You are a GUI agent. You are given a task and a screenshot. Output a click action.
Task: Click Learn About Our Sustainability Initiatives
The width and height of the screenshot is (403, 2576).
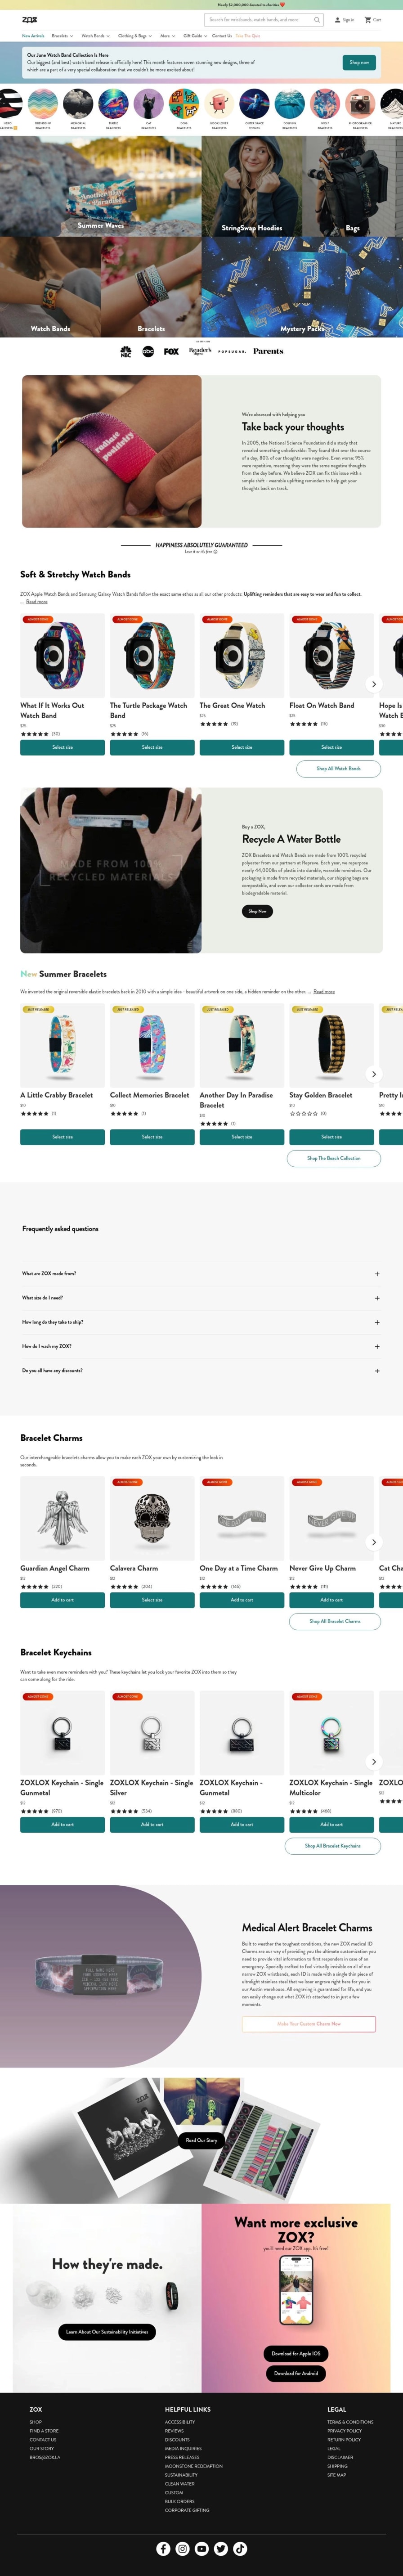coord(107,2331)
